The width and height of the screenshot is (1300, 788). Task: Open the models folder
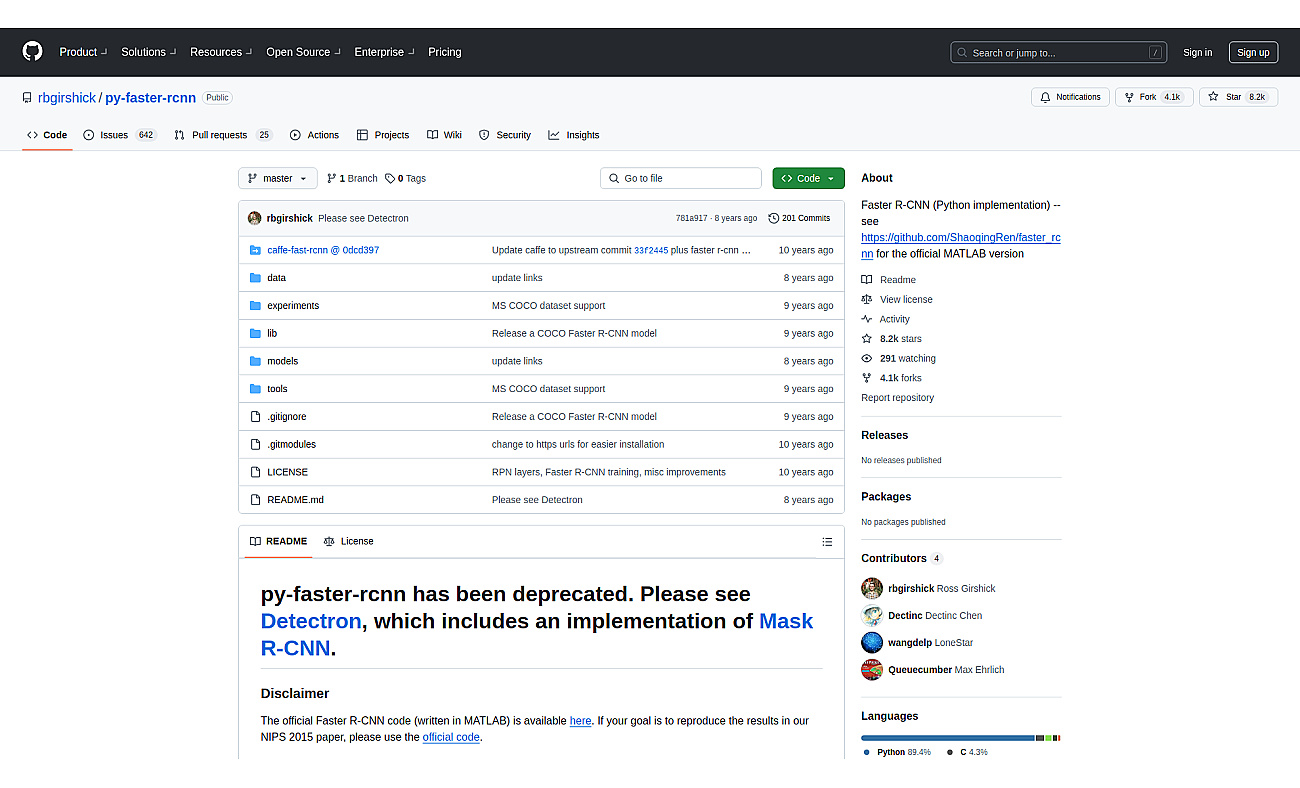point(282,361)
